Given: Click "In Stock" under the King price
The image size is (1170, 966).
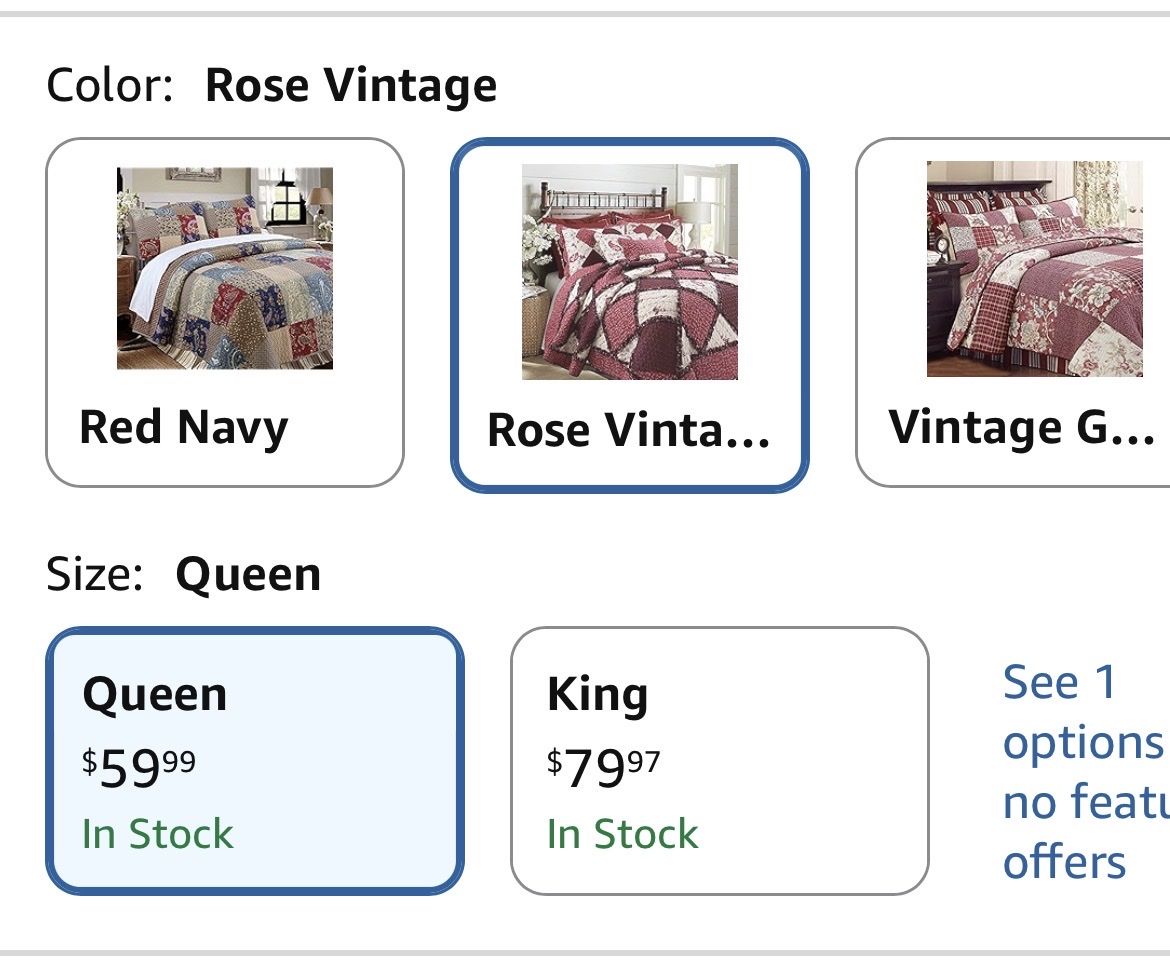Looking at the screenshot, I should point(623,834).
